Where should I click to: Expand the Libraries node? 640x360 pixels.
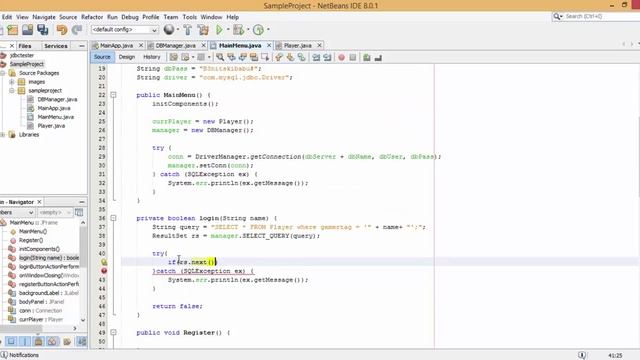coord(3,135)
